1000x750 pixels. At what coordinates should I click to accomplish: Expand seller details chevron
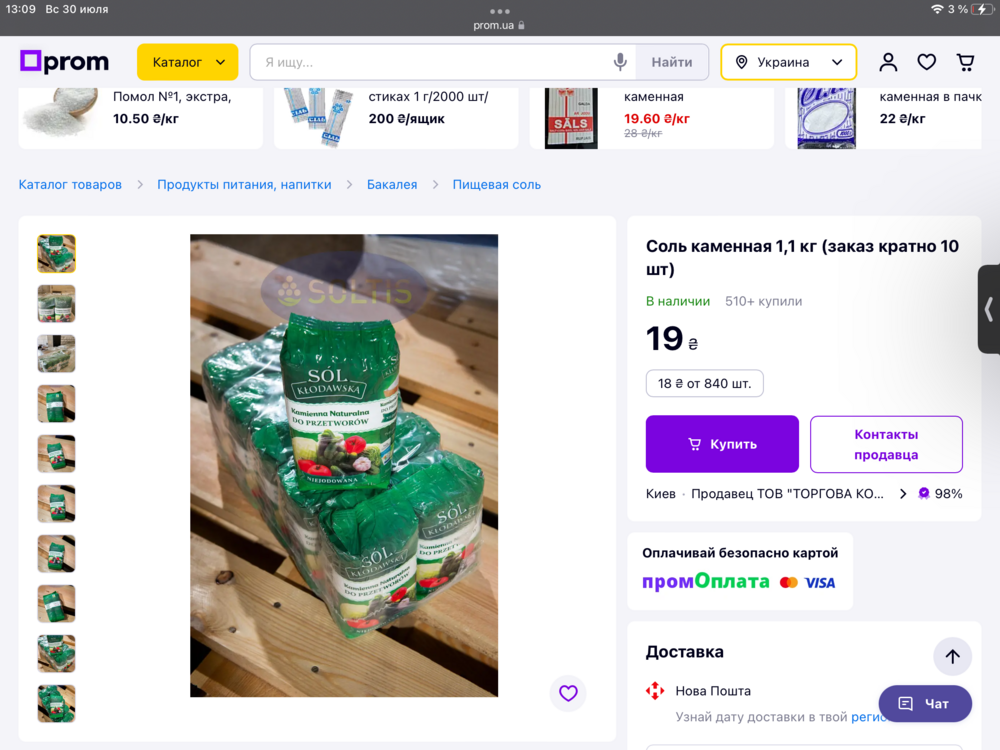pos(903,494)
